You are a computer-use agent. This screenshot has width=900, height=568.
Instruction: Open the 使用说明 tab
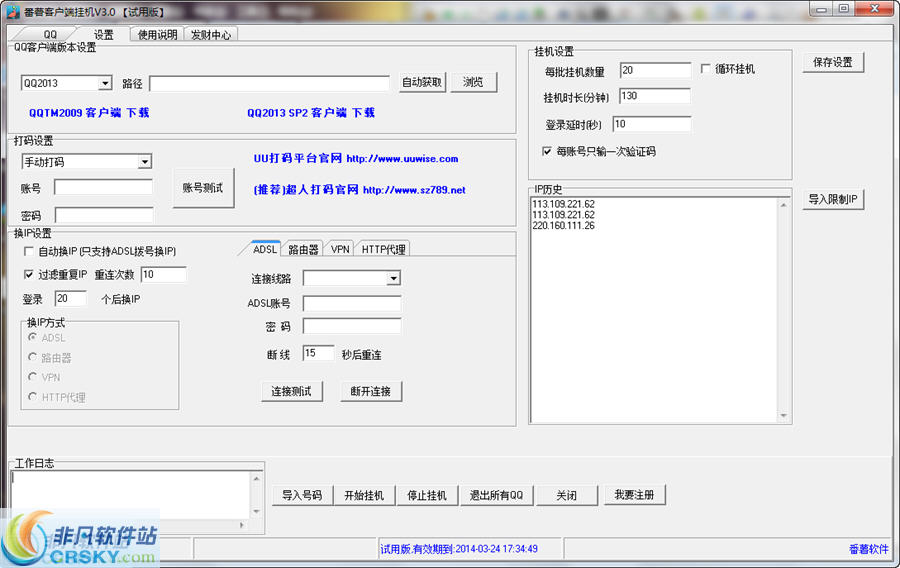157,34
